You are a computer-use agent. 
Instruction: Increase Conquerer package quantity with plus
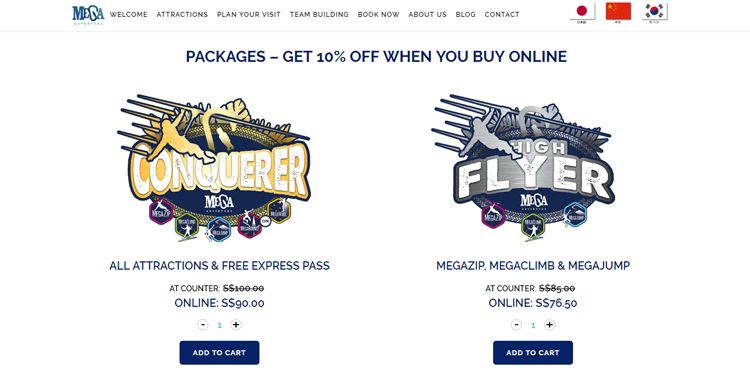tap(236, 325)
